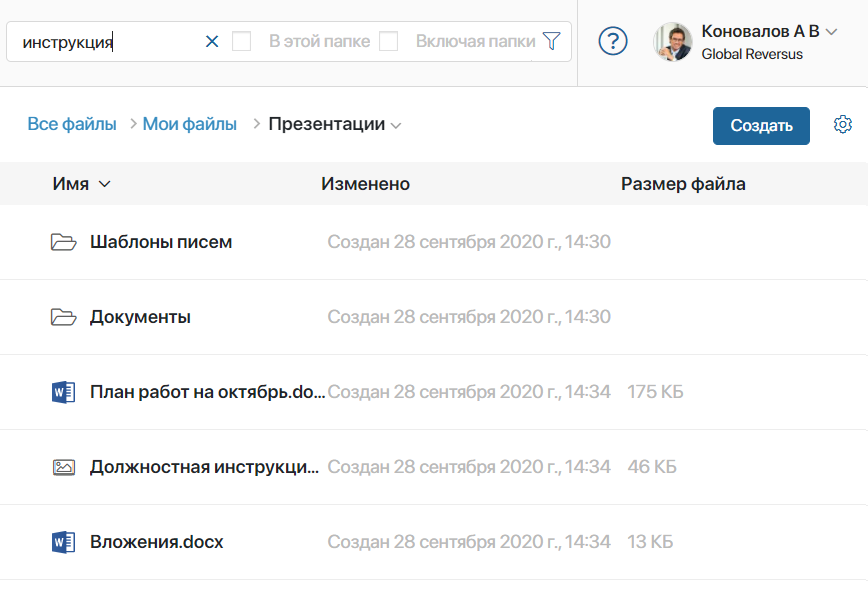The image size is (868, 598).
Task: Enable the 'Включая папки' checkbox
Action: (x=389, y=41)
